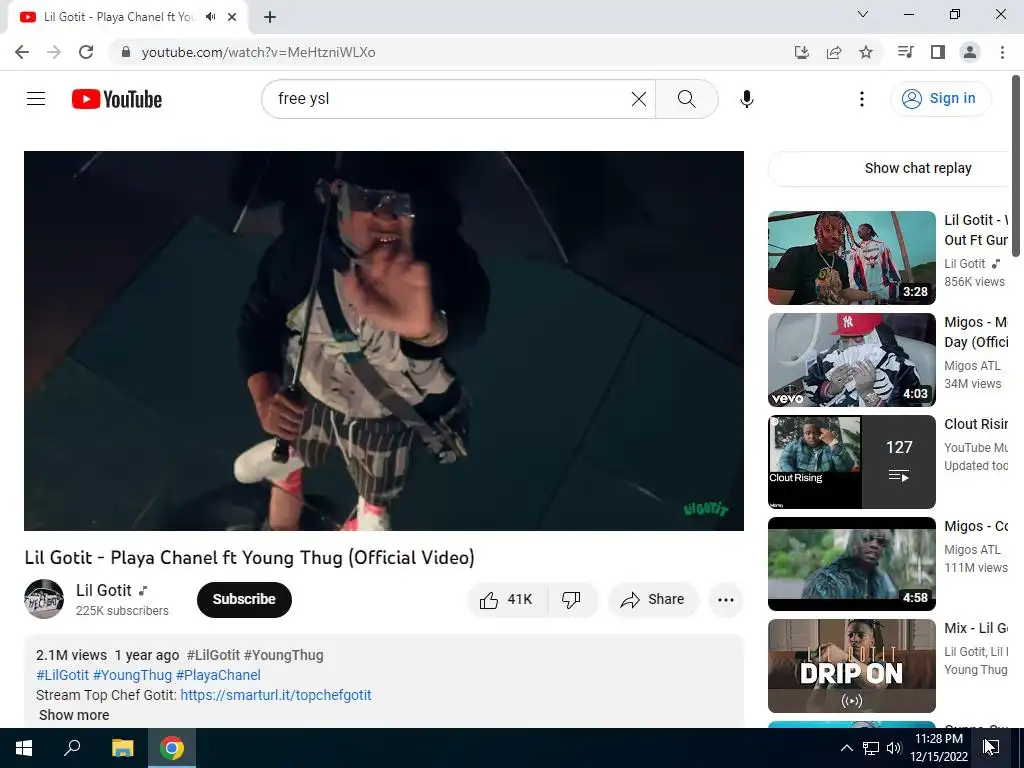Open a new browser tab
The width and height of the screenshot is (1024, 768).
pos(270,17)
